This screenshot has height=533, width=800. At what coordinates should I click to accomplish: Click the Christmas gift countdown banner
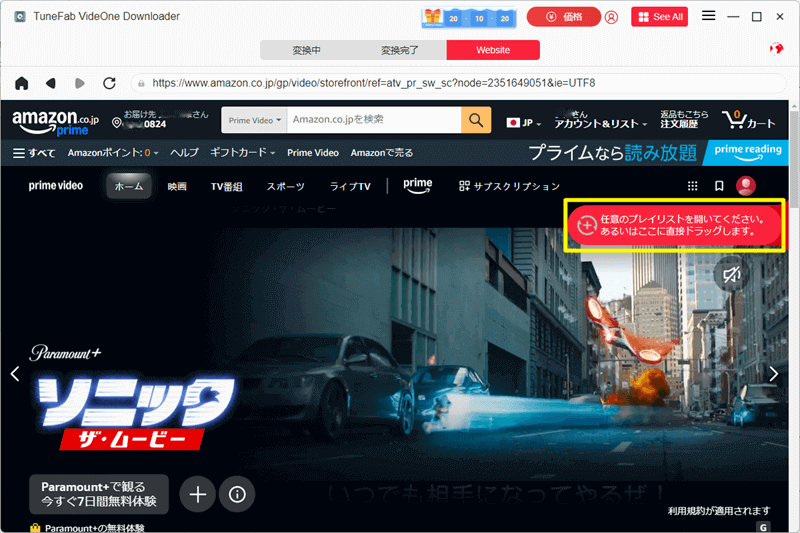(468, 17)
